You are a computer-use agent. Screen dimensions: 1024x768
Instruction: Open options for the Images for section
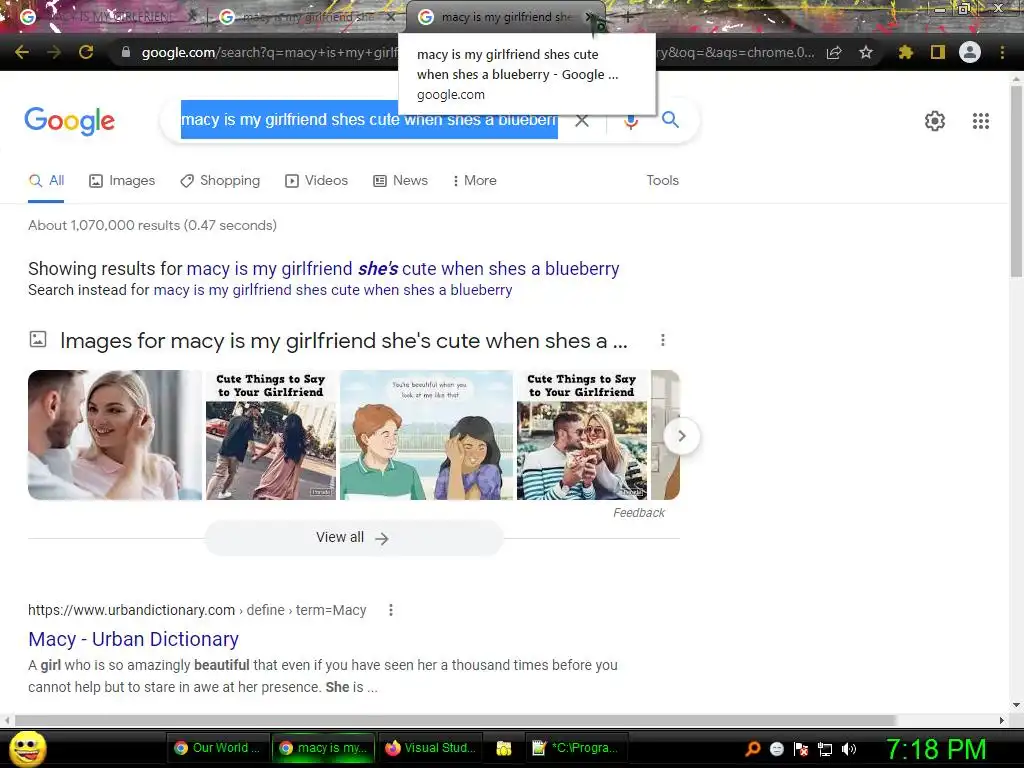[x=663, y=340]
